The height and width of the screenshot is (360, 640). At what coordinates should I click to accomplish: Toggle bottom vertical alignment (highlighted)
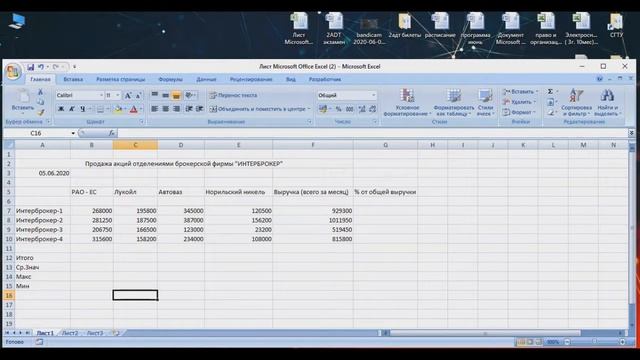click(176, 95)
